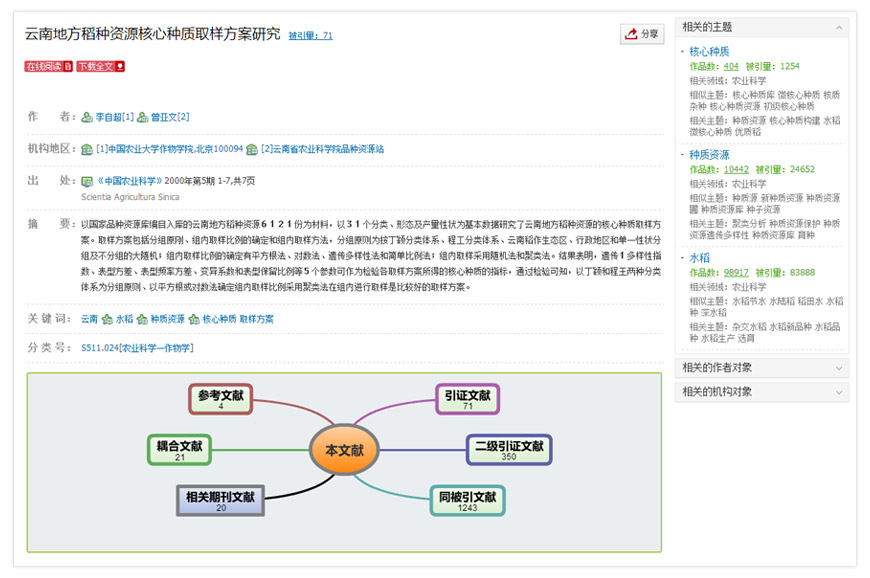Click the keyword icon before 核心种质

click(x=194, y=320)
